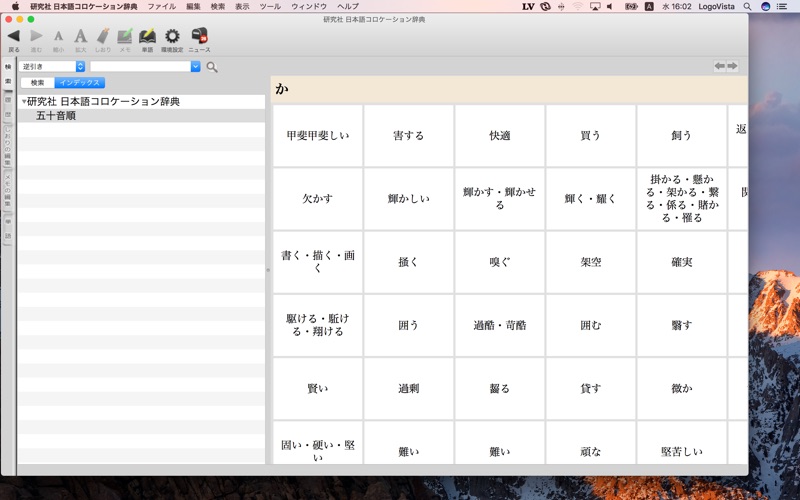The image size is (800, 500).
Task: Click the しおり bookmark icon
Action: coord(103,37)
